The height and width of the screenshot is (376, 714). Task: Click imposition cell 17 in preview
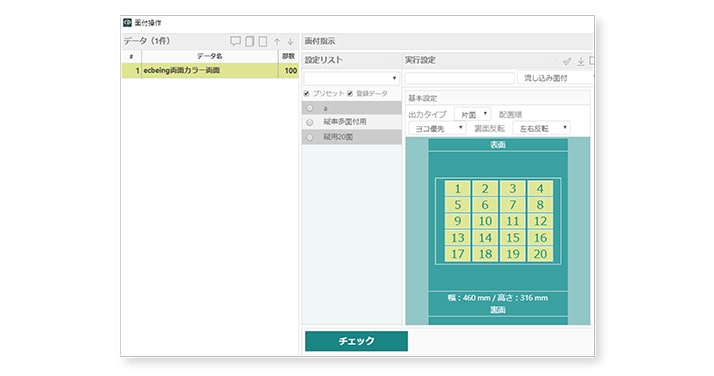[458, 254]
